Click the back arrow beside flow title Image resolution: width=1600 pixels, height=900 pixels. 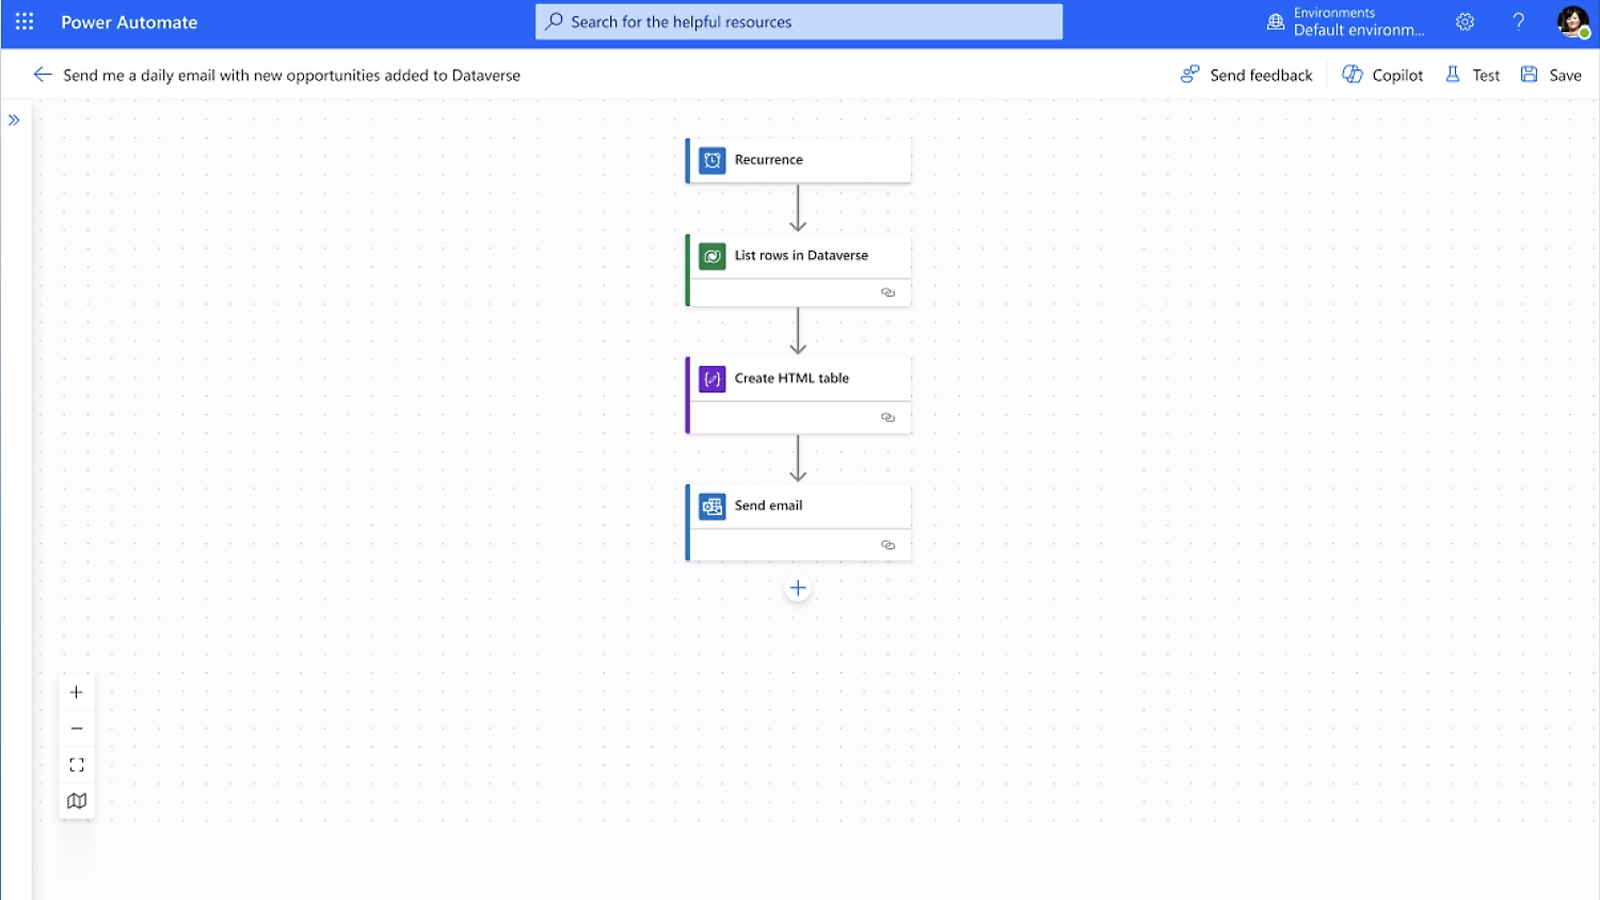click(42, 75)
